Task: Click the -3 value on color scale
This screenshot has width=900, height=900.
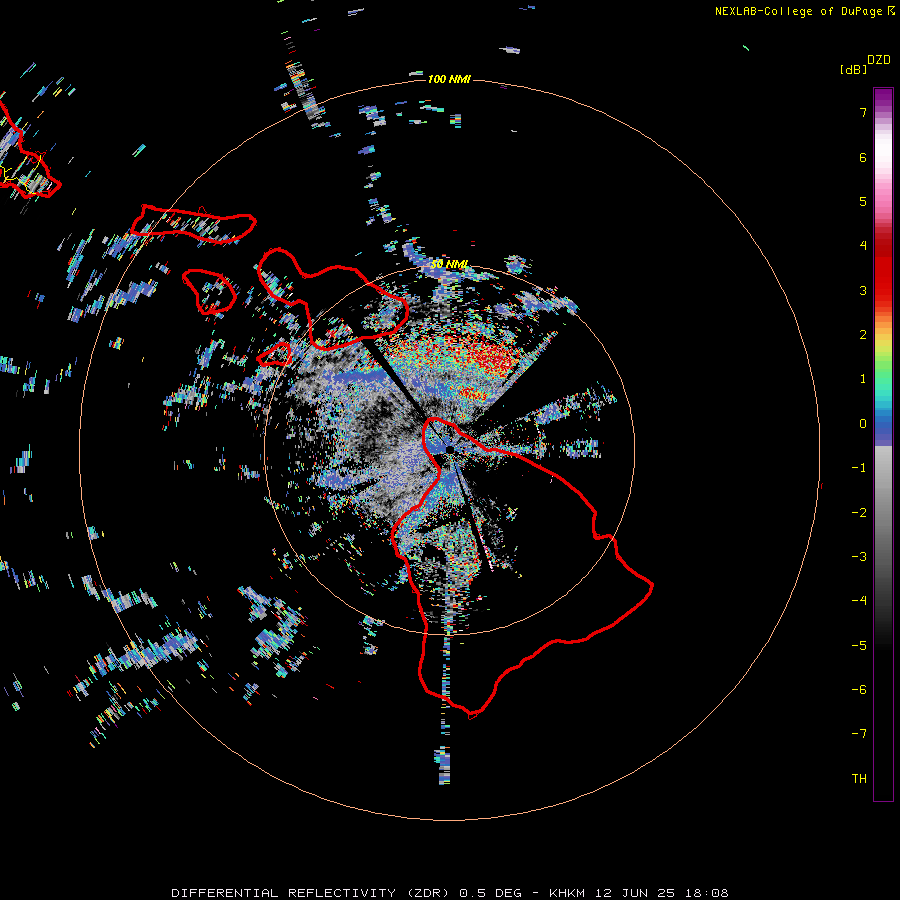Action: click(x=859, y=557)
